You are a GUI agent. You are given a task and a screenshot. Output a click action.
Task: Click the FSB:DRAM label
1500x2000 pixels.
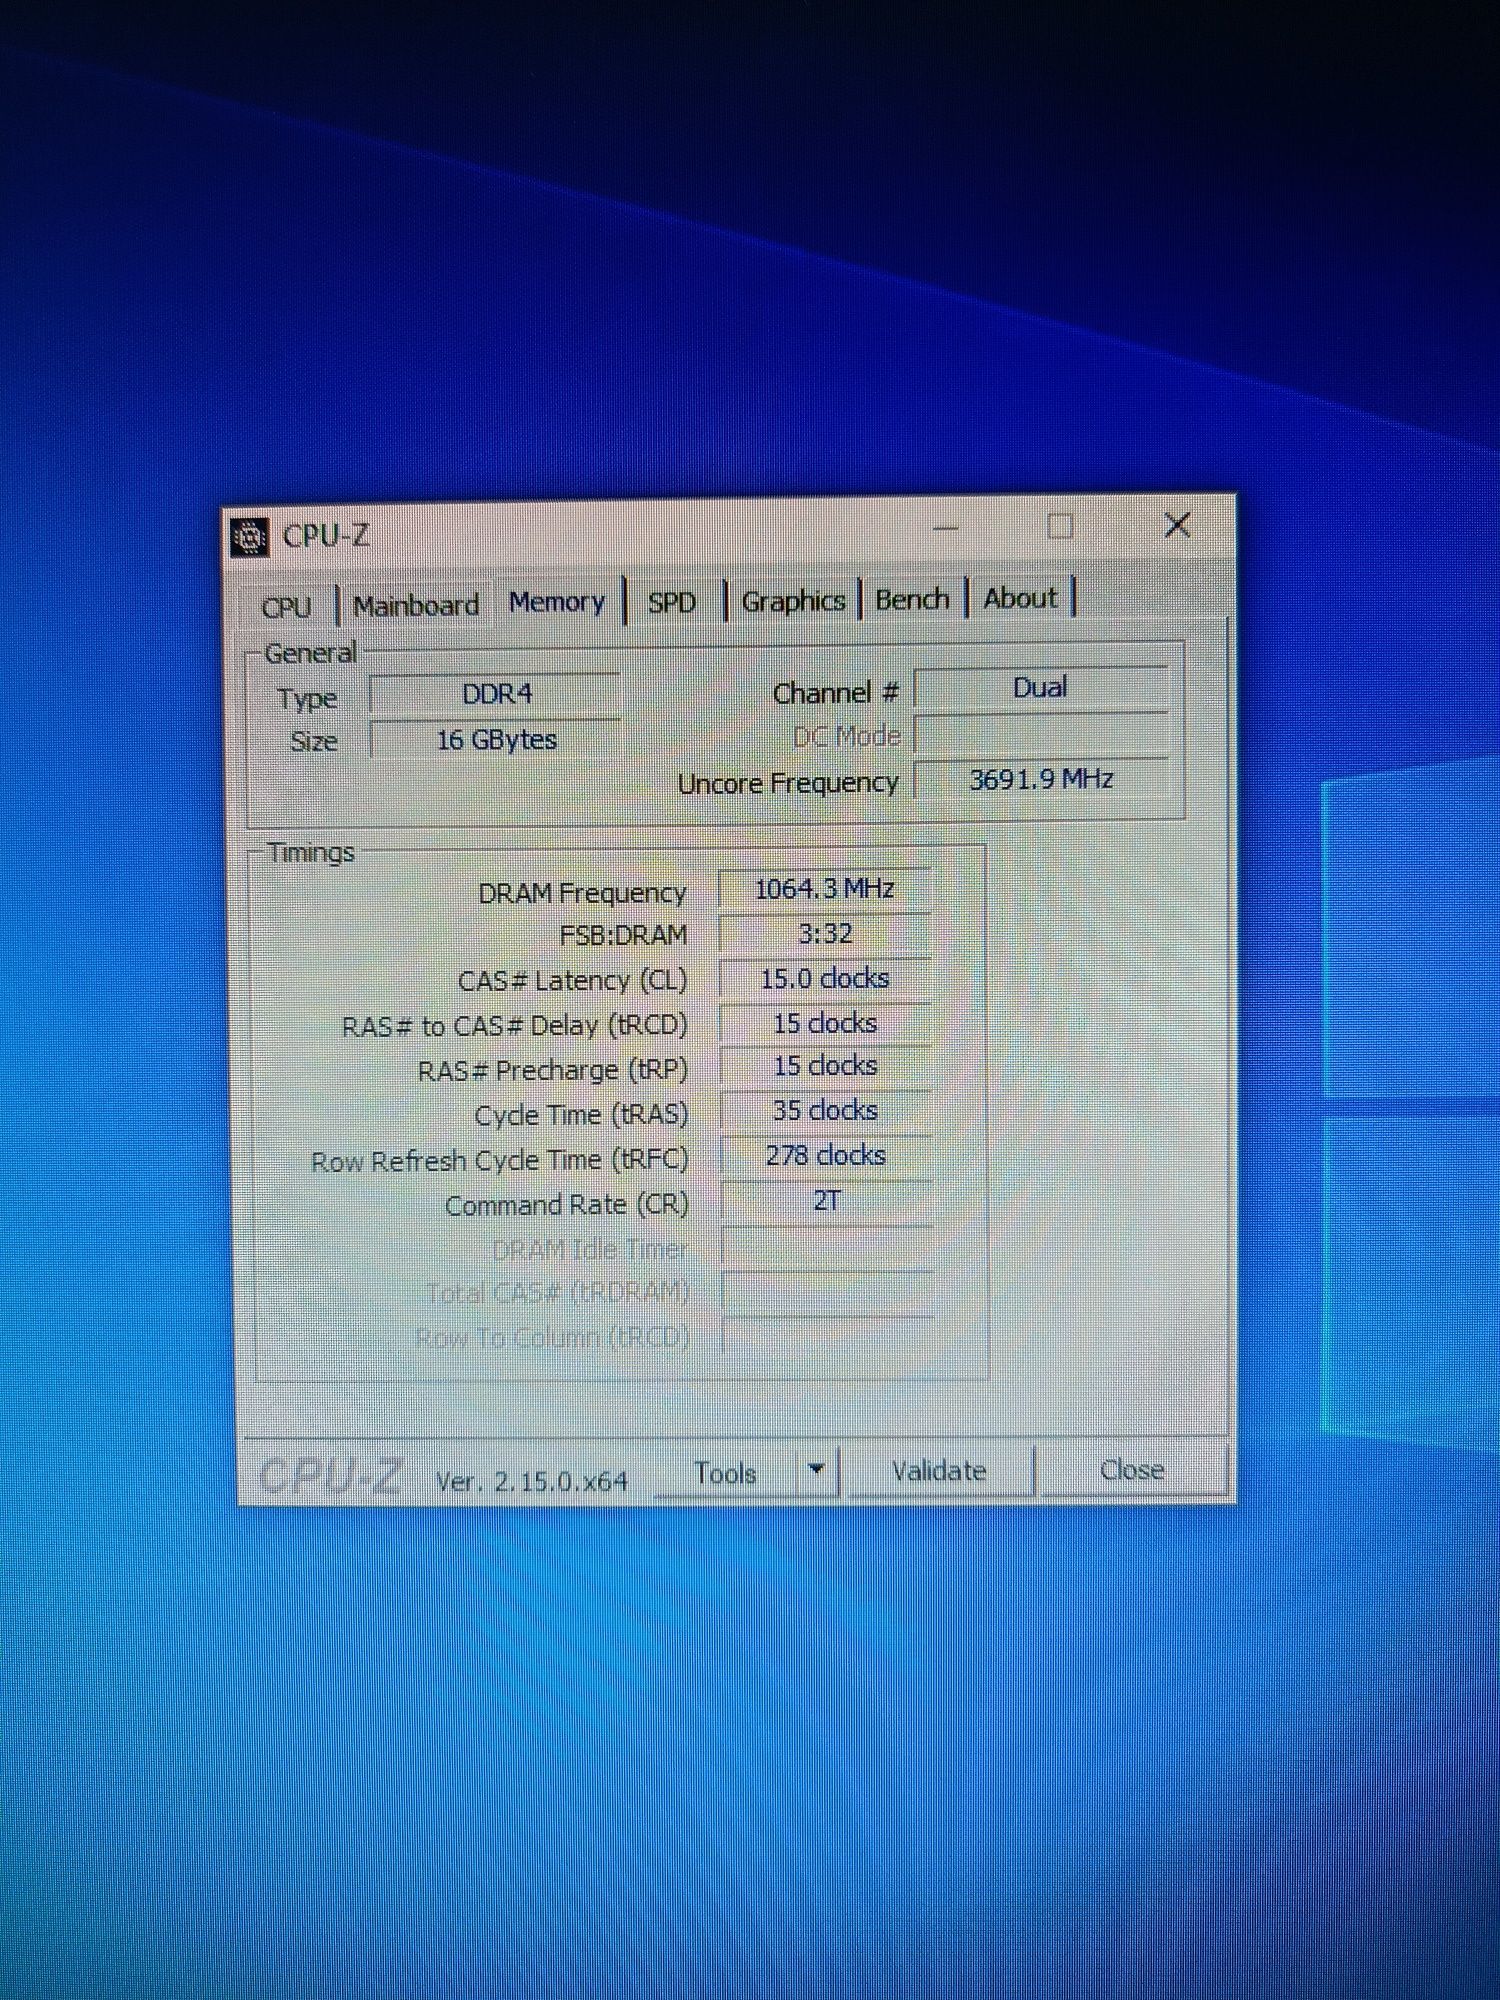coord(623,936)
